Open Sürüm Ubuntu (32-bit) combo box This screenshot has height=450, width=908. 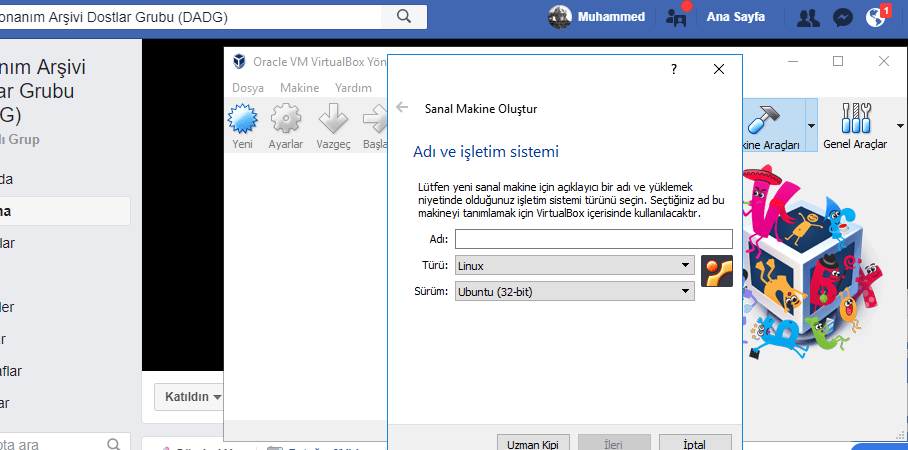574,291
